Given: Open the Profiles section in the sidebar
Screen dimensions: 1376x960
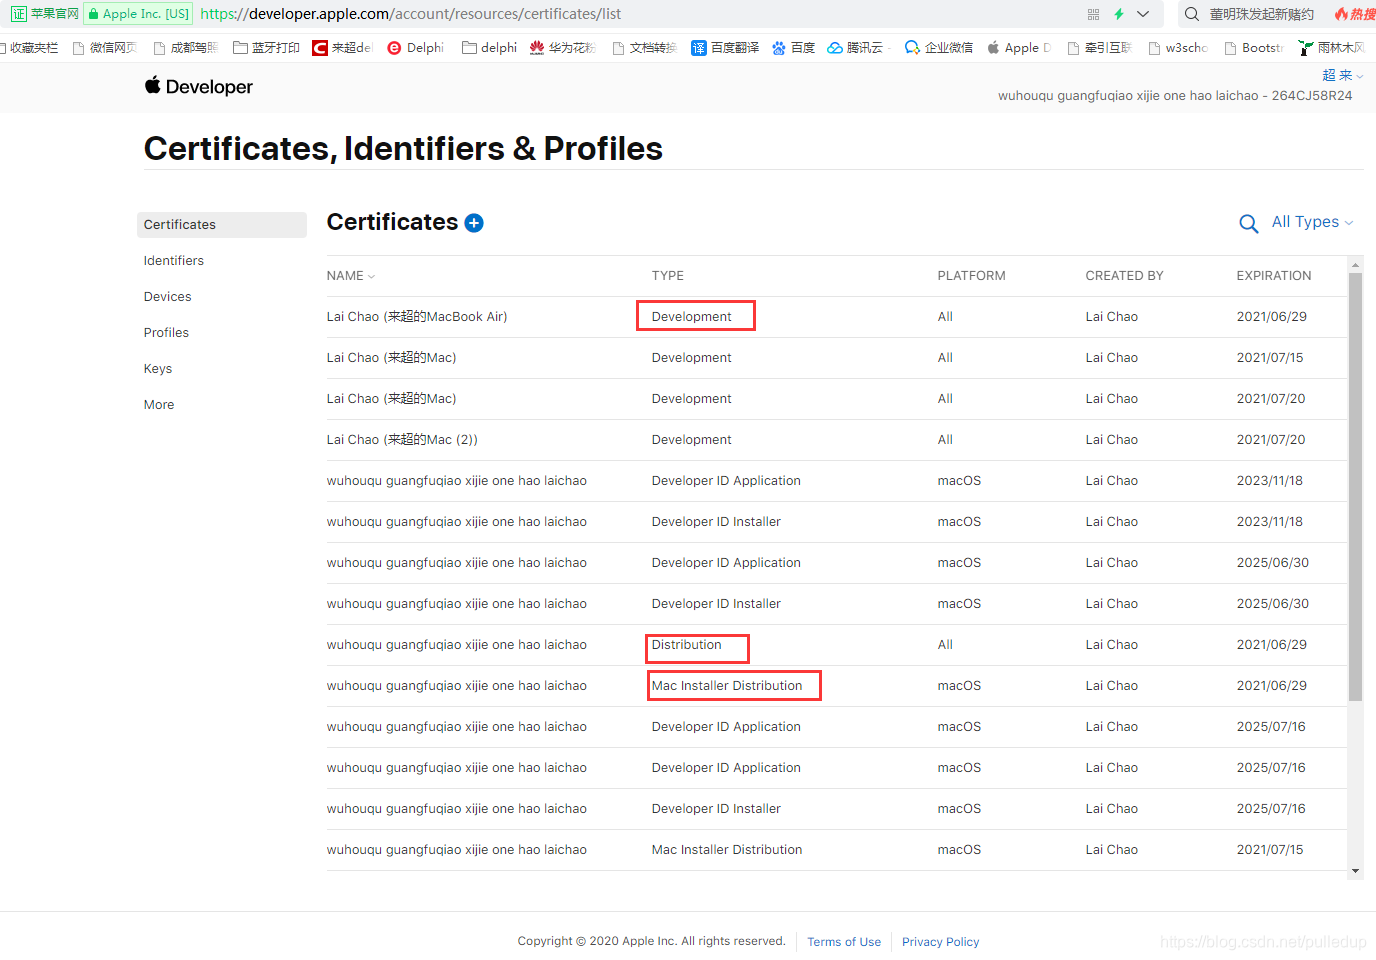Looking at the screenshot, I should [x=166, y=332].
